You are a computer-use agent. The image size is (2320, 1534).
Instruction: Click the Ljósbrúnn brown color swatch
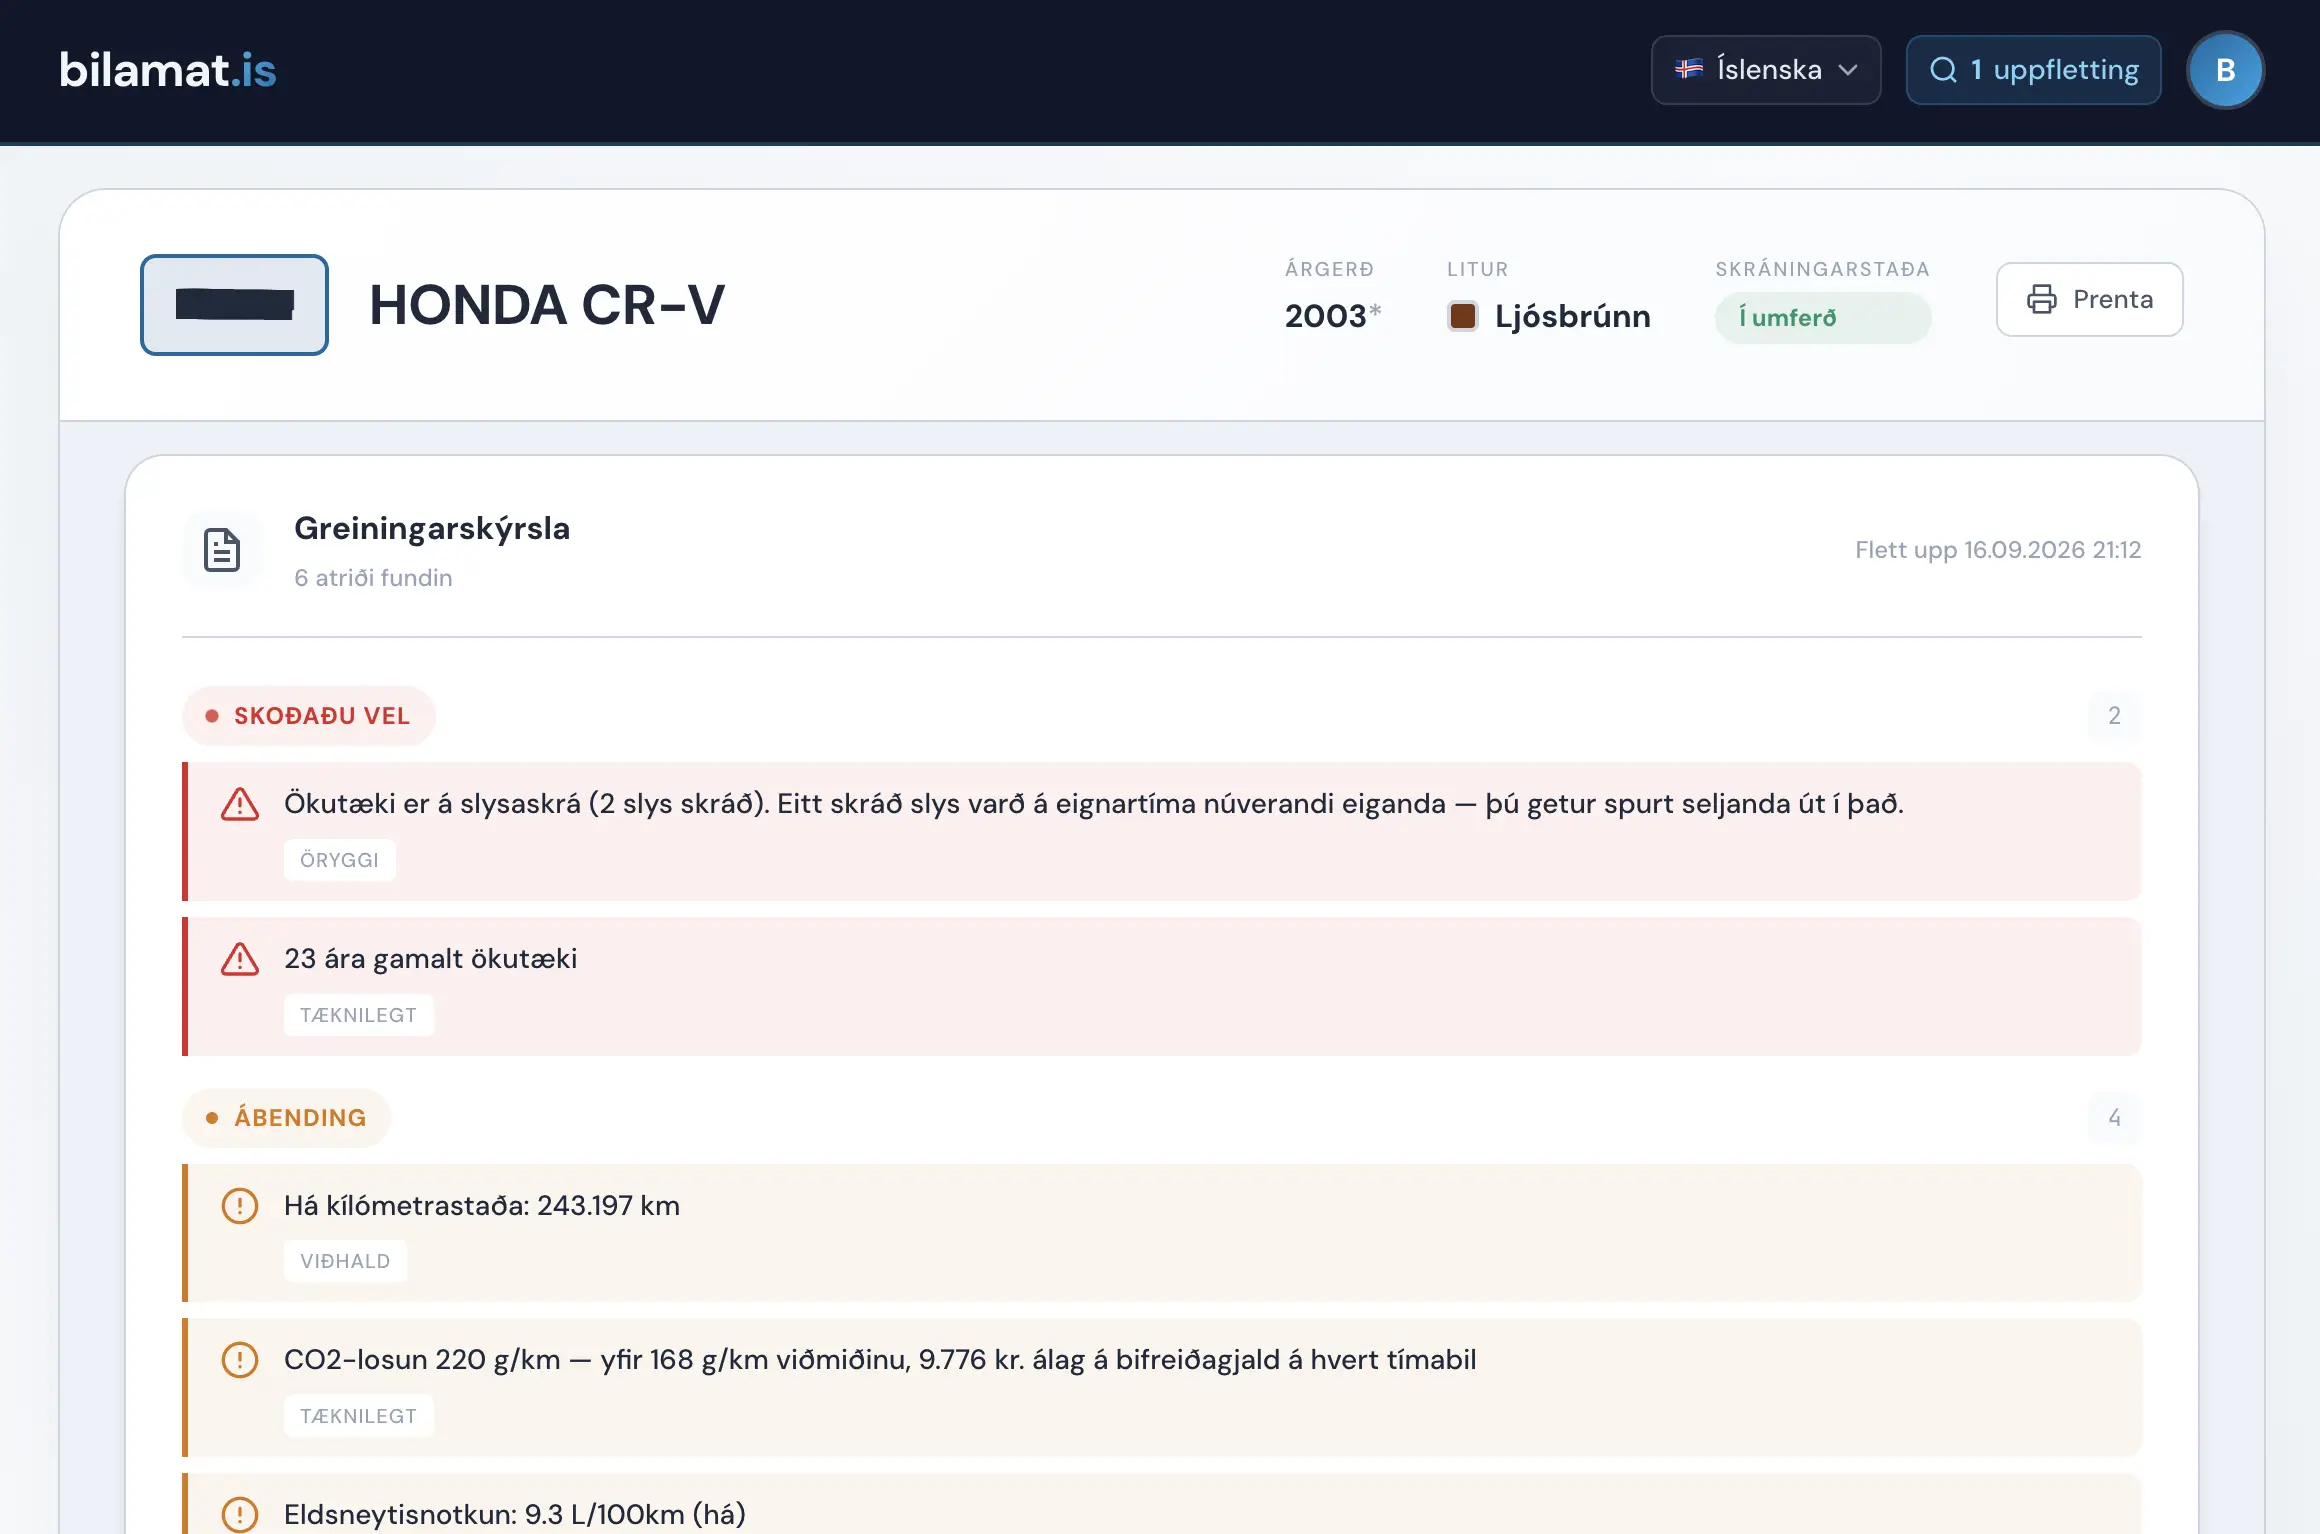pos(1463,316)
